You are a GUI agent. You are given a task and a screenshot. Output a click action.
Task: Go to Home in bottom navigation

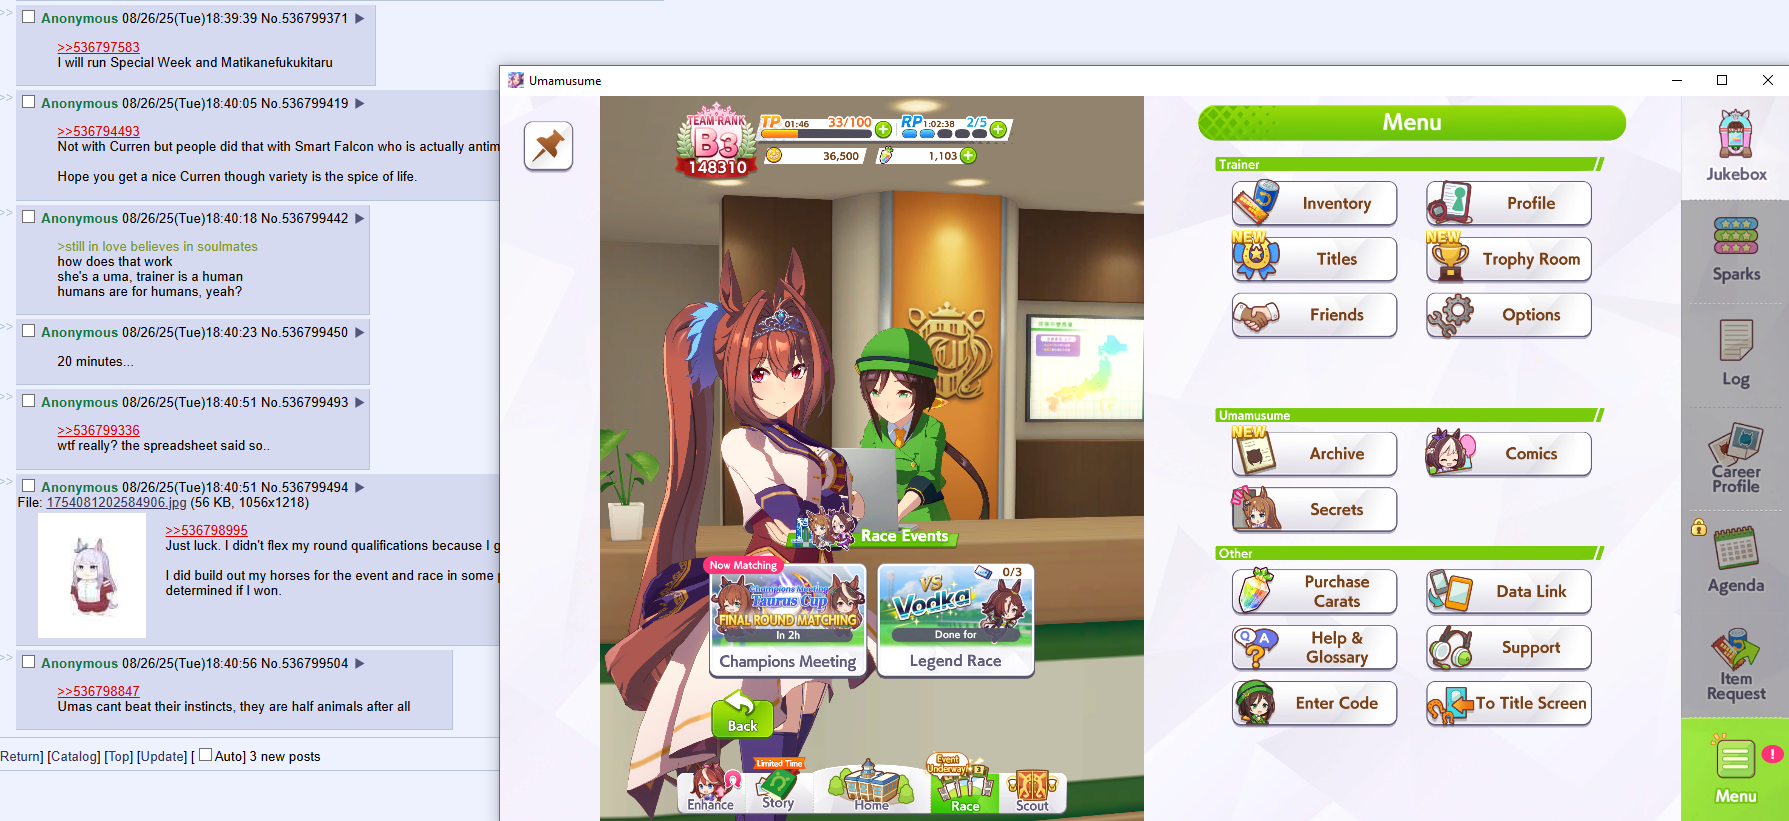pos(871,787)
